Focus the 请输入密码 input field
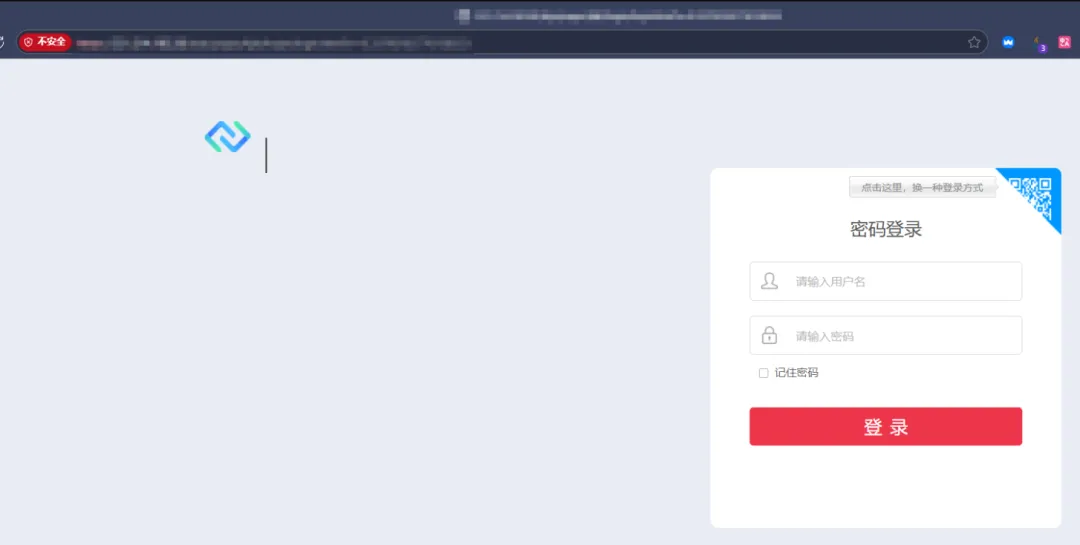Image resolution: width=1080 pixels, height=545 pixels. 886,336
